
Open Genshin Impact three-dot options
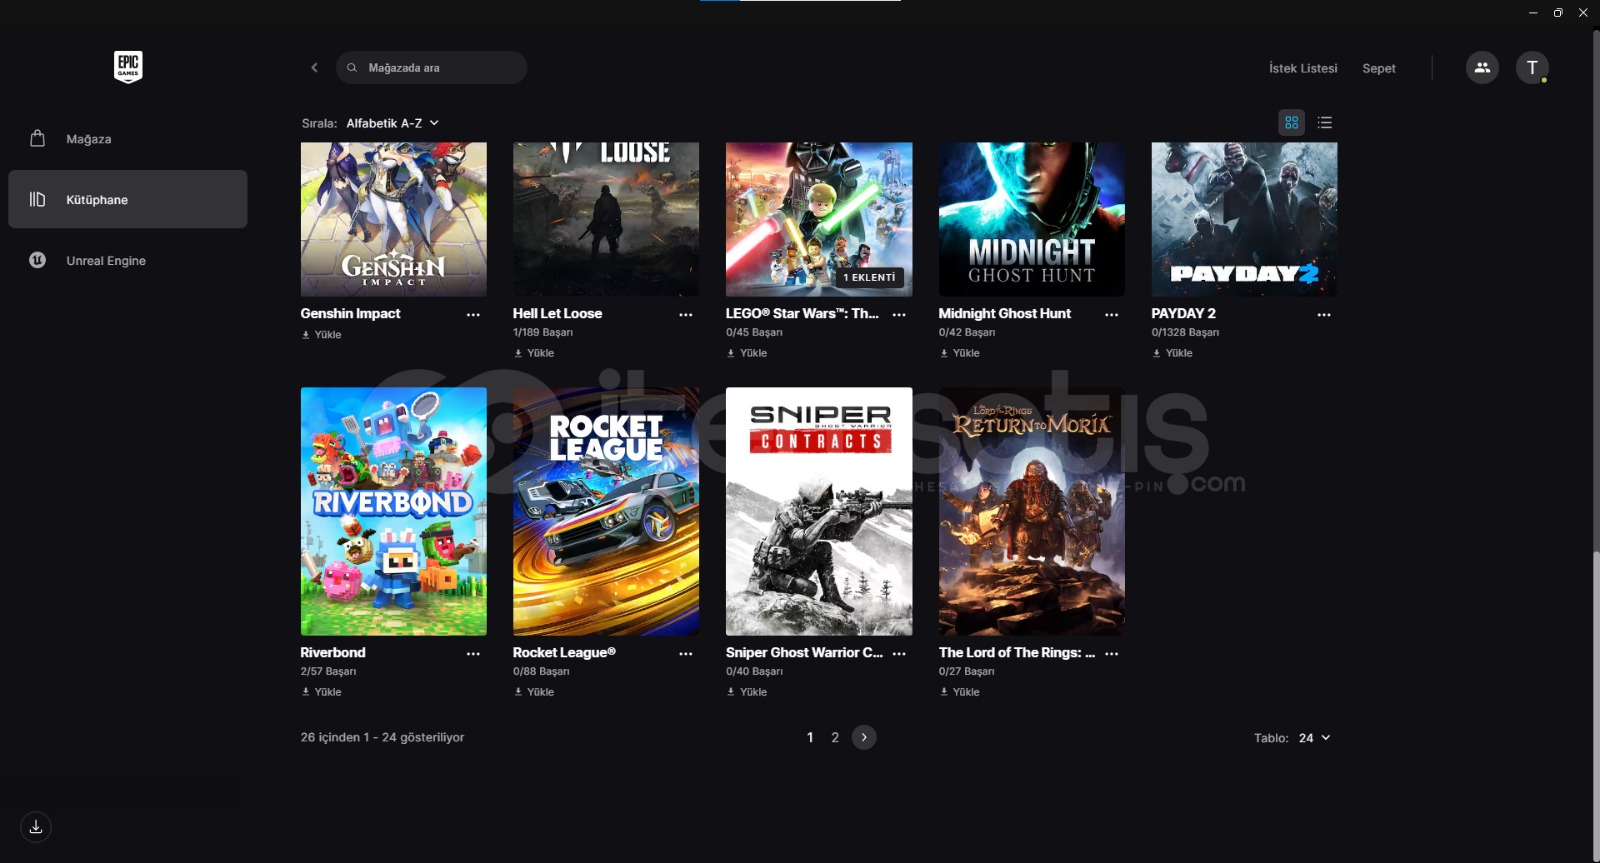pos(473,314)
